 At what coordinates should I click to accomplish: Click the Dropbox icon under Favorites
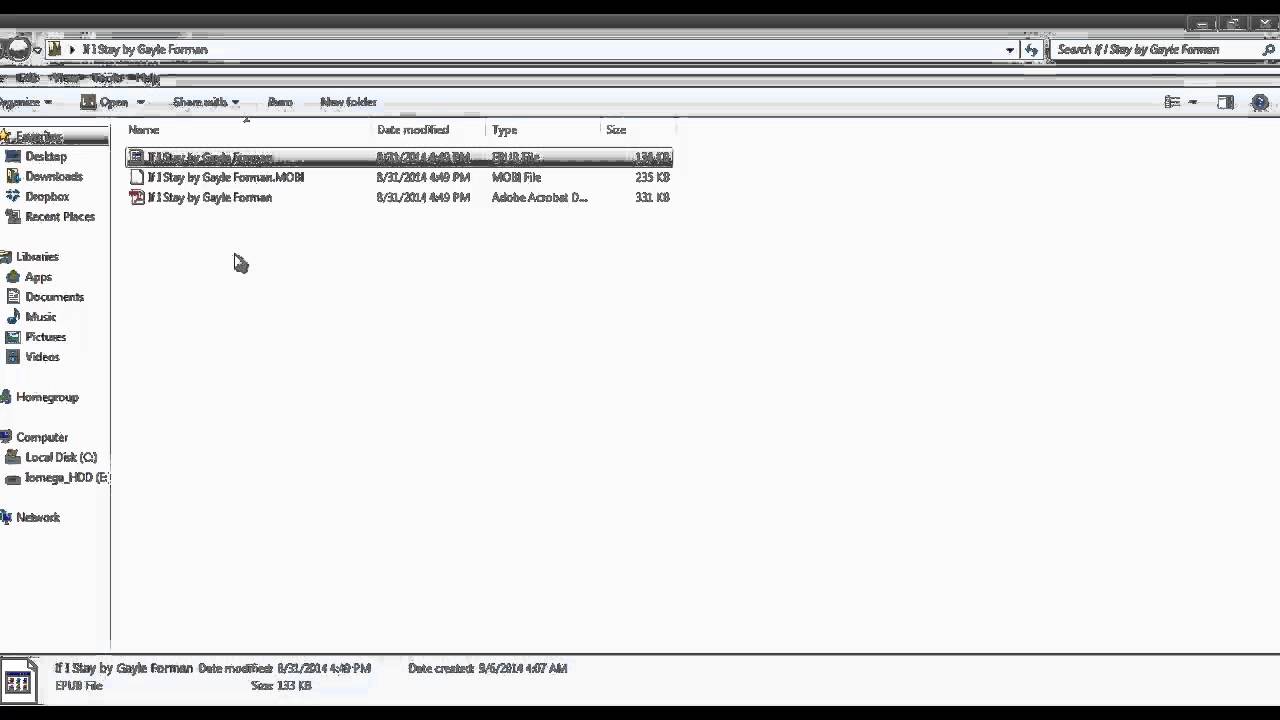coord(13,197)
